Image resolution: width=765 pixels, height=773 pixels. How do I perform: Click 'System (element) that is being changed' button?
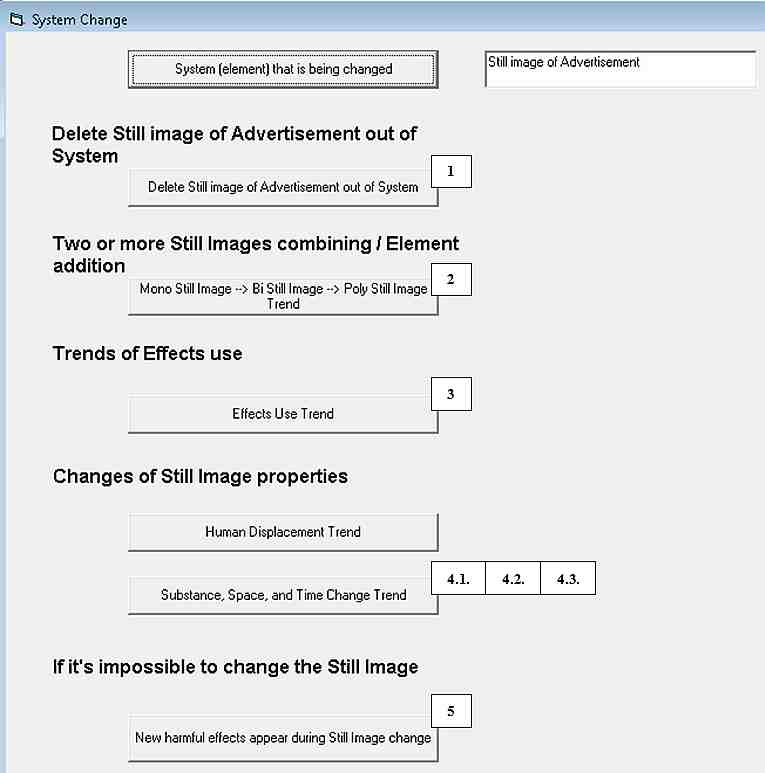pos(283,70)
